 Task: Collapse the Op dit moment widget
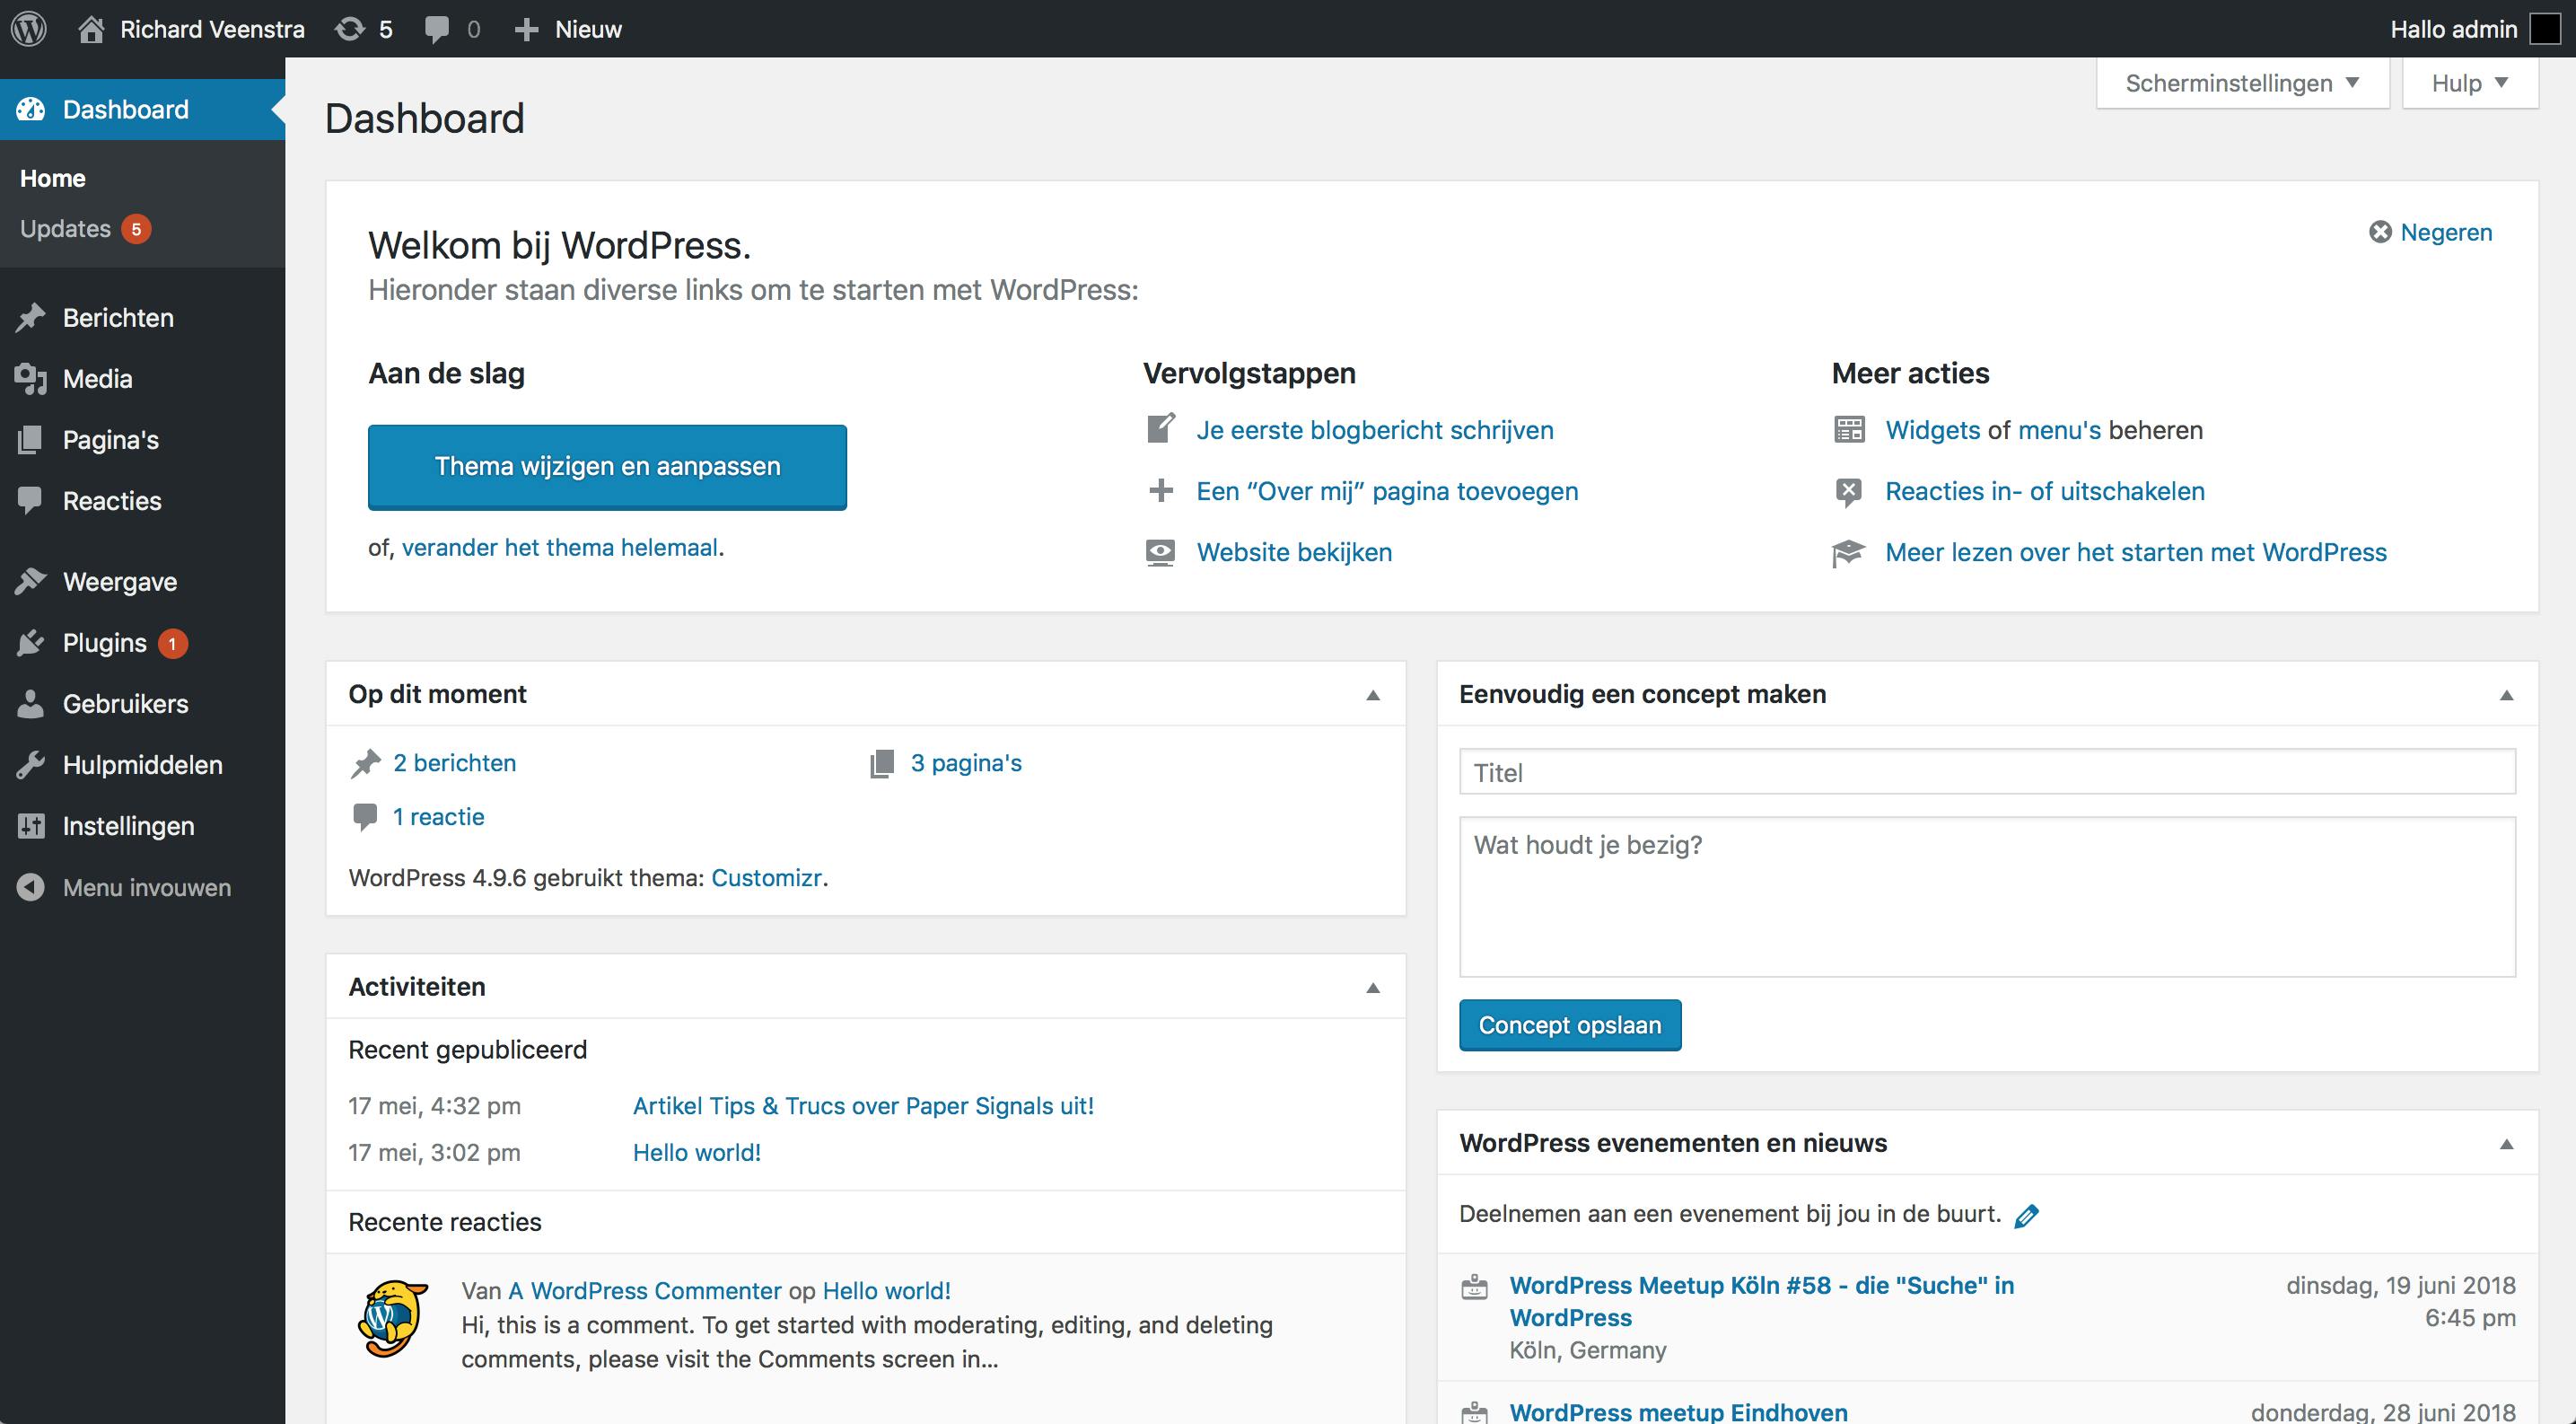point(1373,695)
